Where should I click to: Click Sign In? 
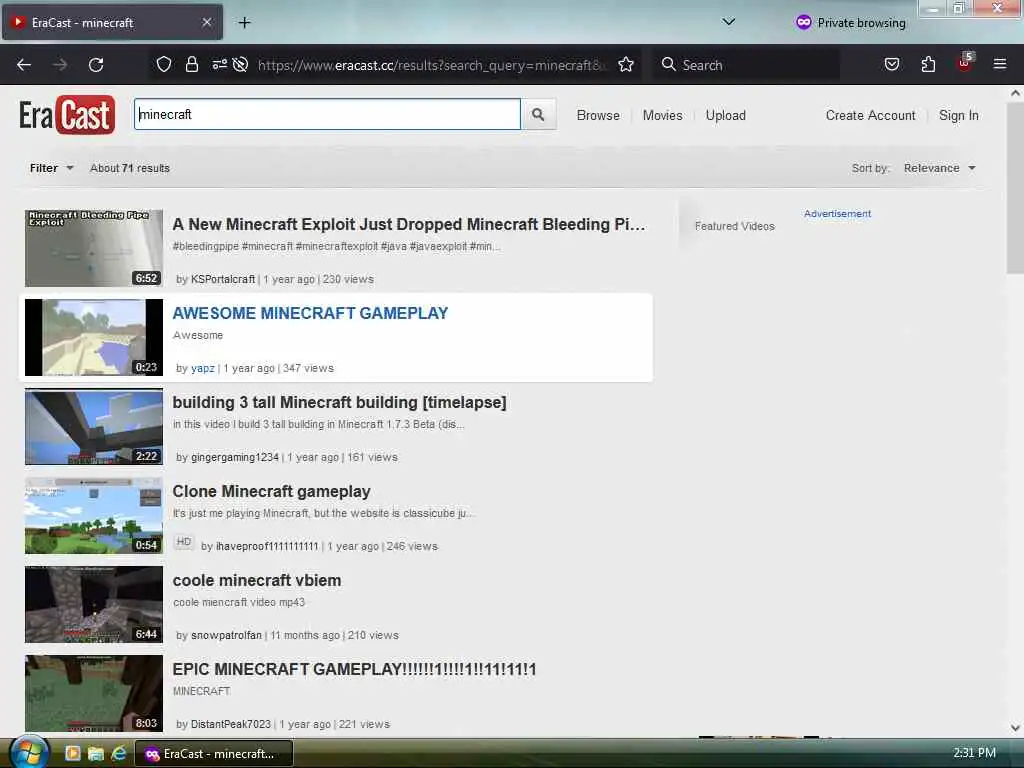point(959,116)
